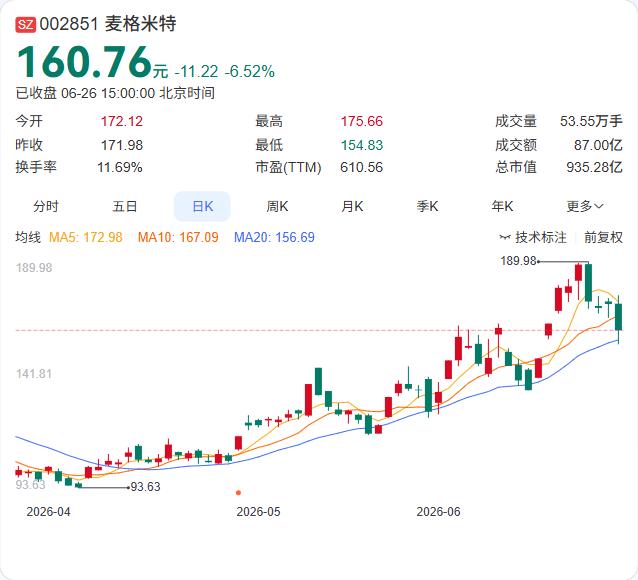Click the 昨收 value 171.98
The height and width of the screenshot is (580, 638).
(x=122, y=145)
